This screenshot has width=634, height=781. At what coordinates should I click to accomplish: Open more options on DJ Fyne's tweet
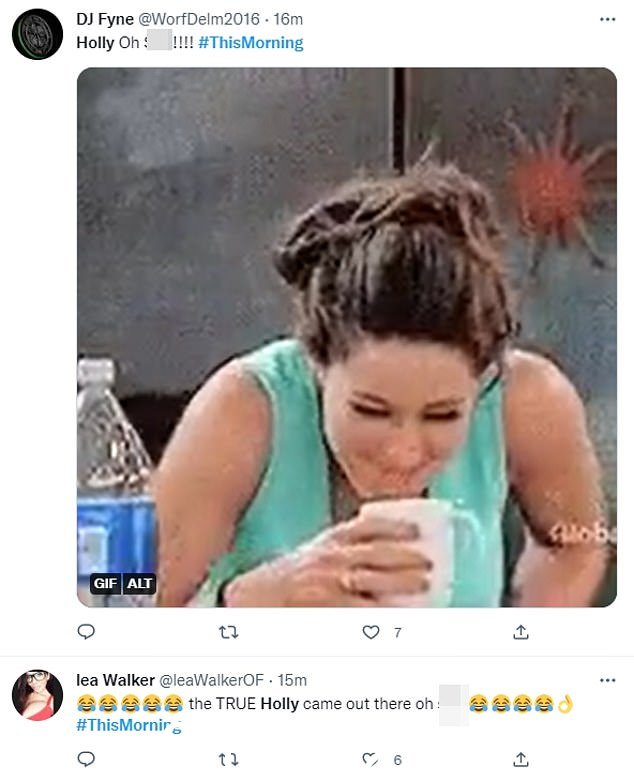(608, 19)
